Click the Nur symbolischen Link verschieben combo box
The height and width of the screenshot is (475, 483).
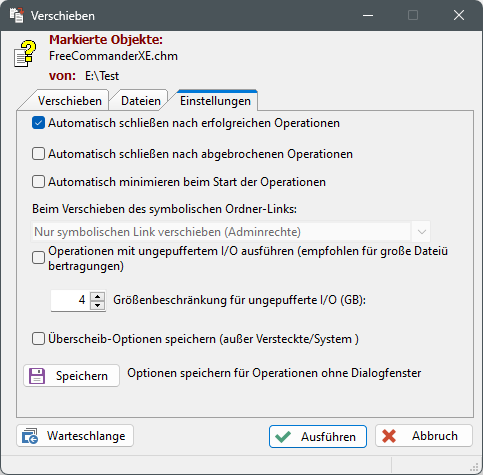pos(230,232)
